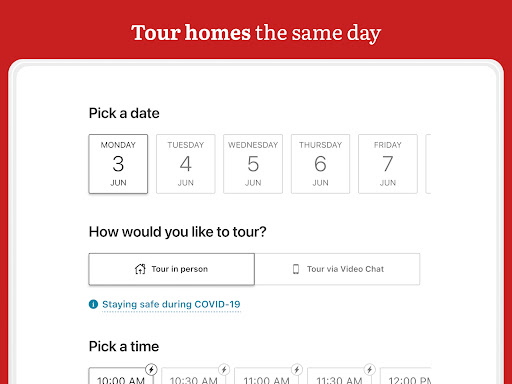Viewport: 512px width, 384px height.
Task: Click the phone icon in Tour via Video Chat
Action: pyautogui.click(x=296, y=269)
